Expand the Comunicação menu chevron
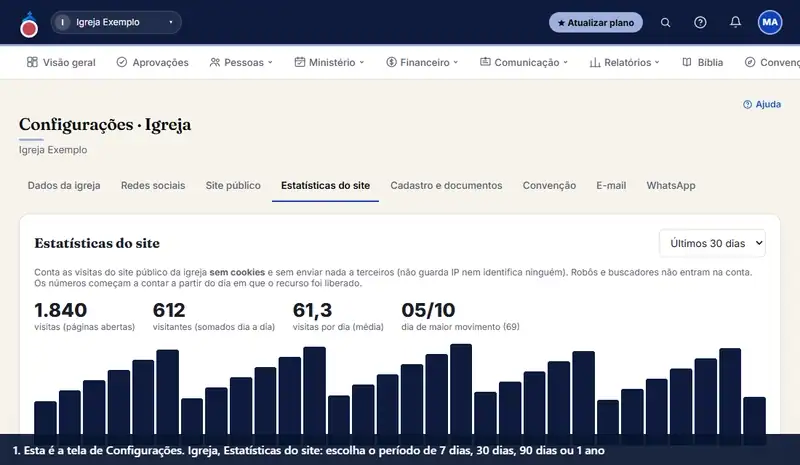Image resolution: width=800 pixels, height=465 pixels. pyautogui.click(x=565, y=62)
